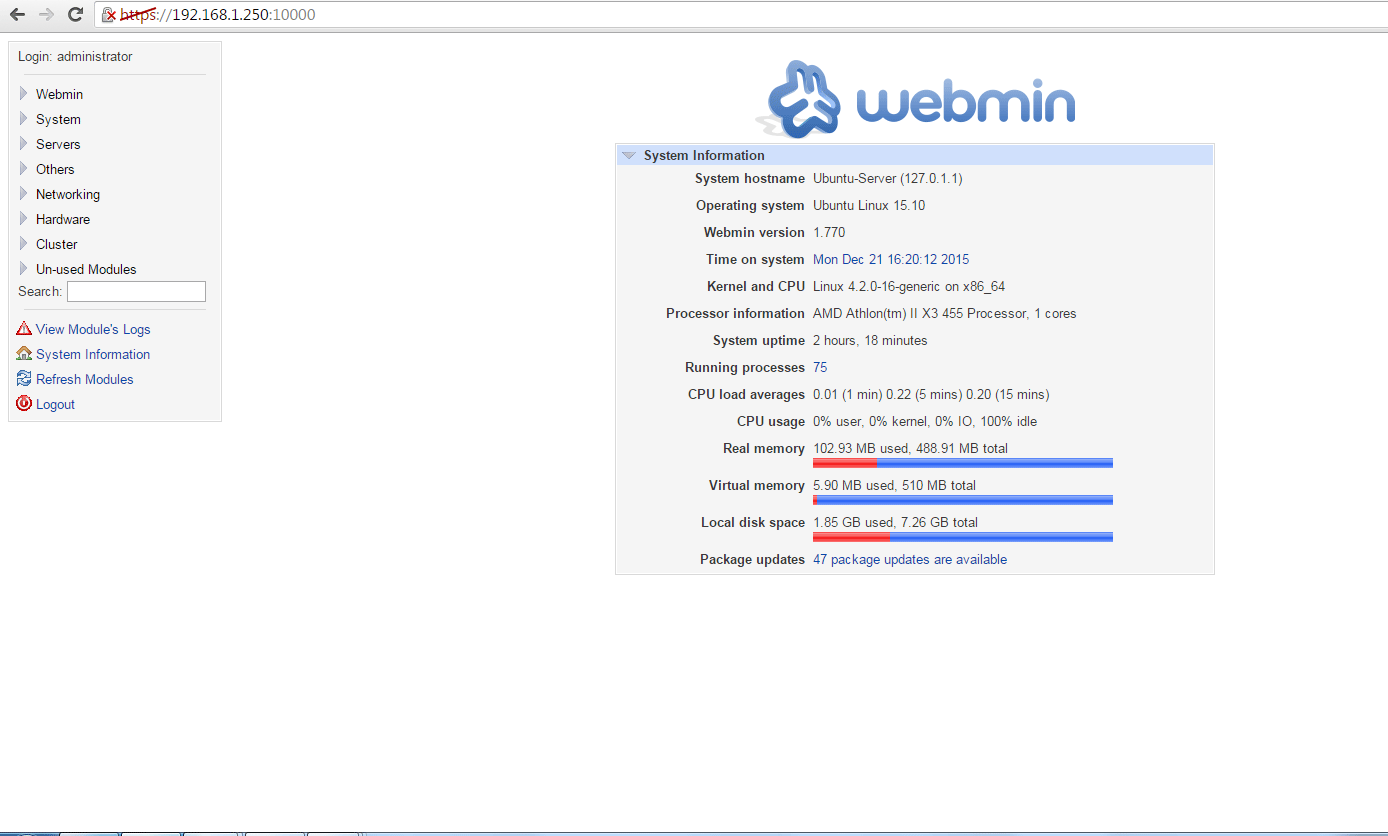Open the Cluster menu category
This screenshot has height=836, width=1388.
[x=57, y=244]
